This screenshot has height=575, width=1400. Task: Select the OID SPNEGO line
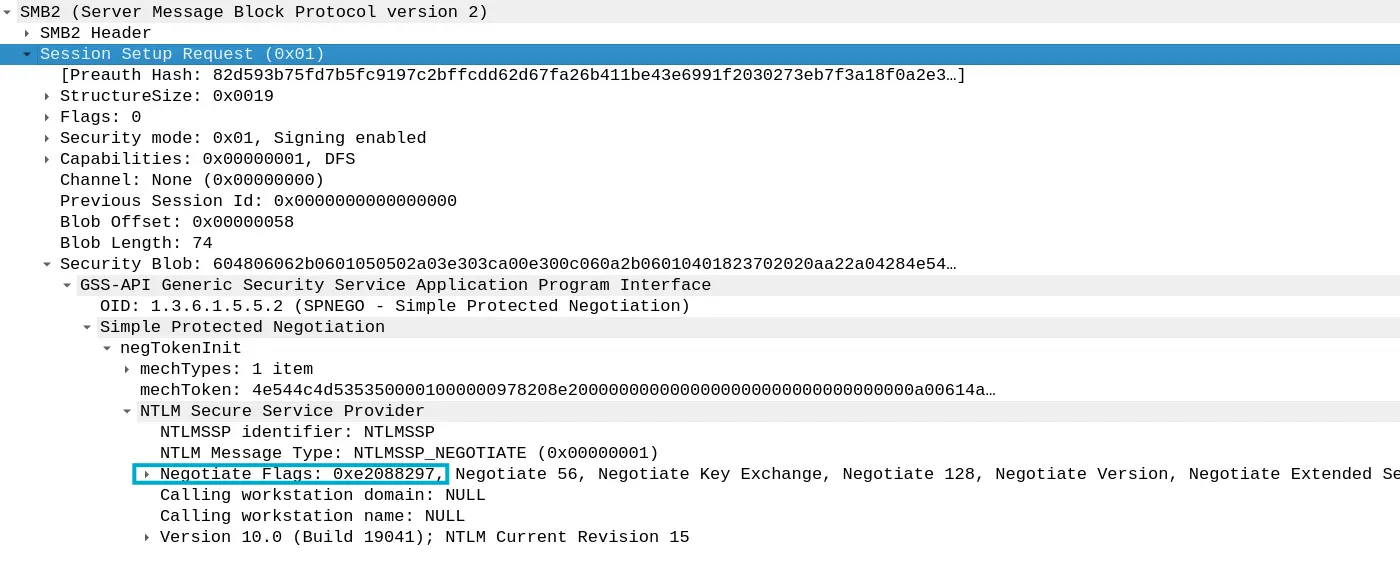pyautogui.click(x=395, y=306)
